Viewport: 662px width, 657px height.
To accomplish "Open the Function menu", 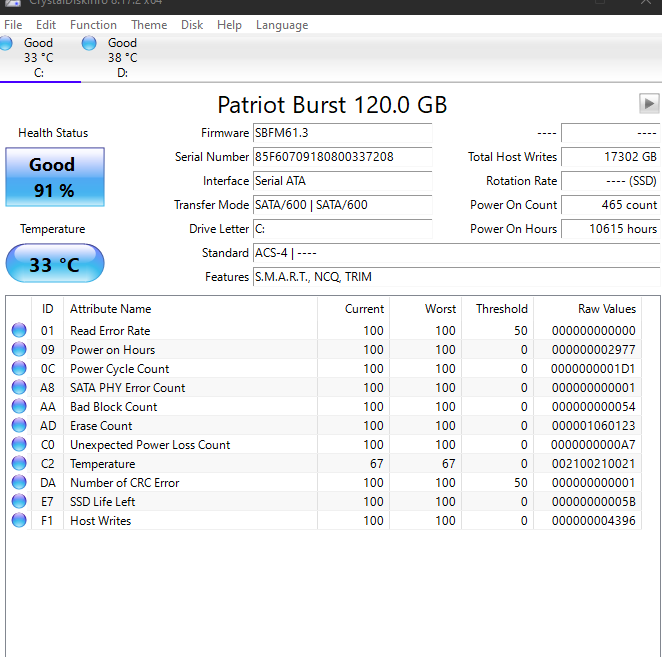I will [93, 25].
